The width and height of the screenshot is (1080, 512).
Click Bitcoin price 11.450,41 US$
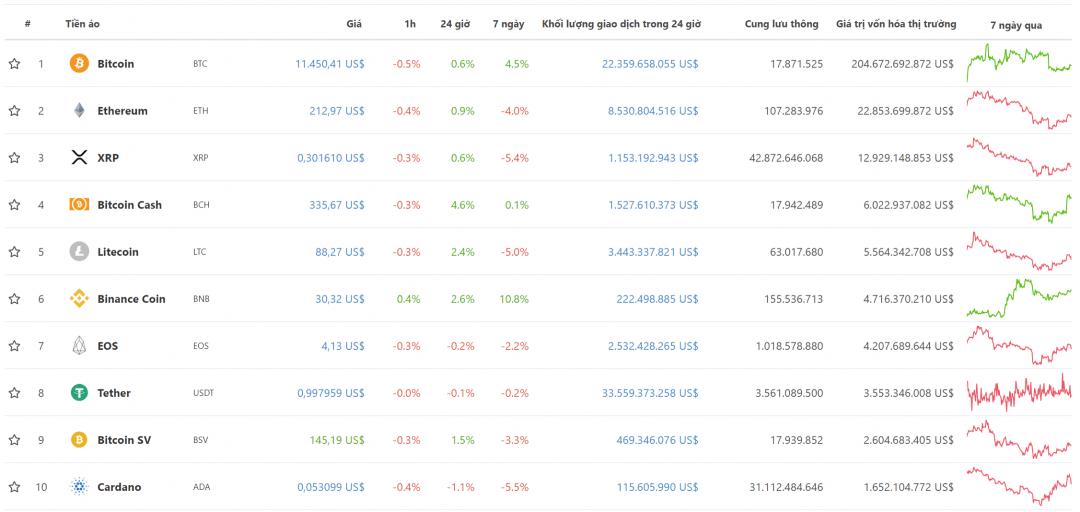click(x=330, y=63)
